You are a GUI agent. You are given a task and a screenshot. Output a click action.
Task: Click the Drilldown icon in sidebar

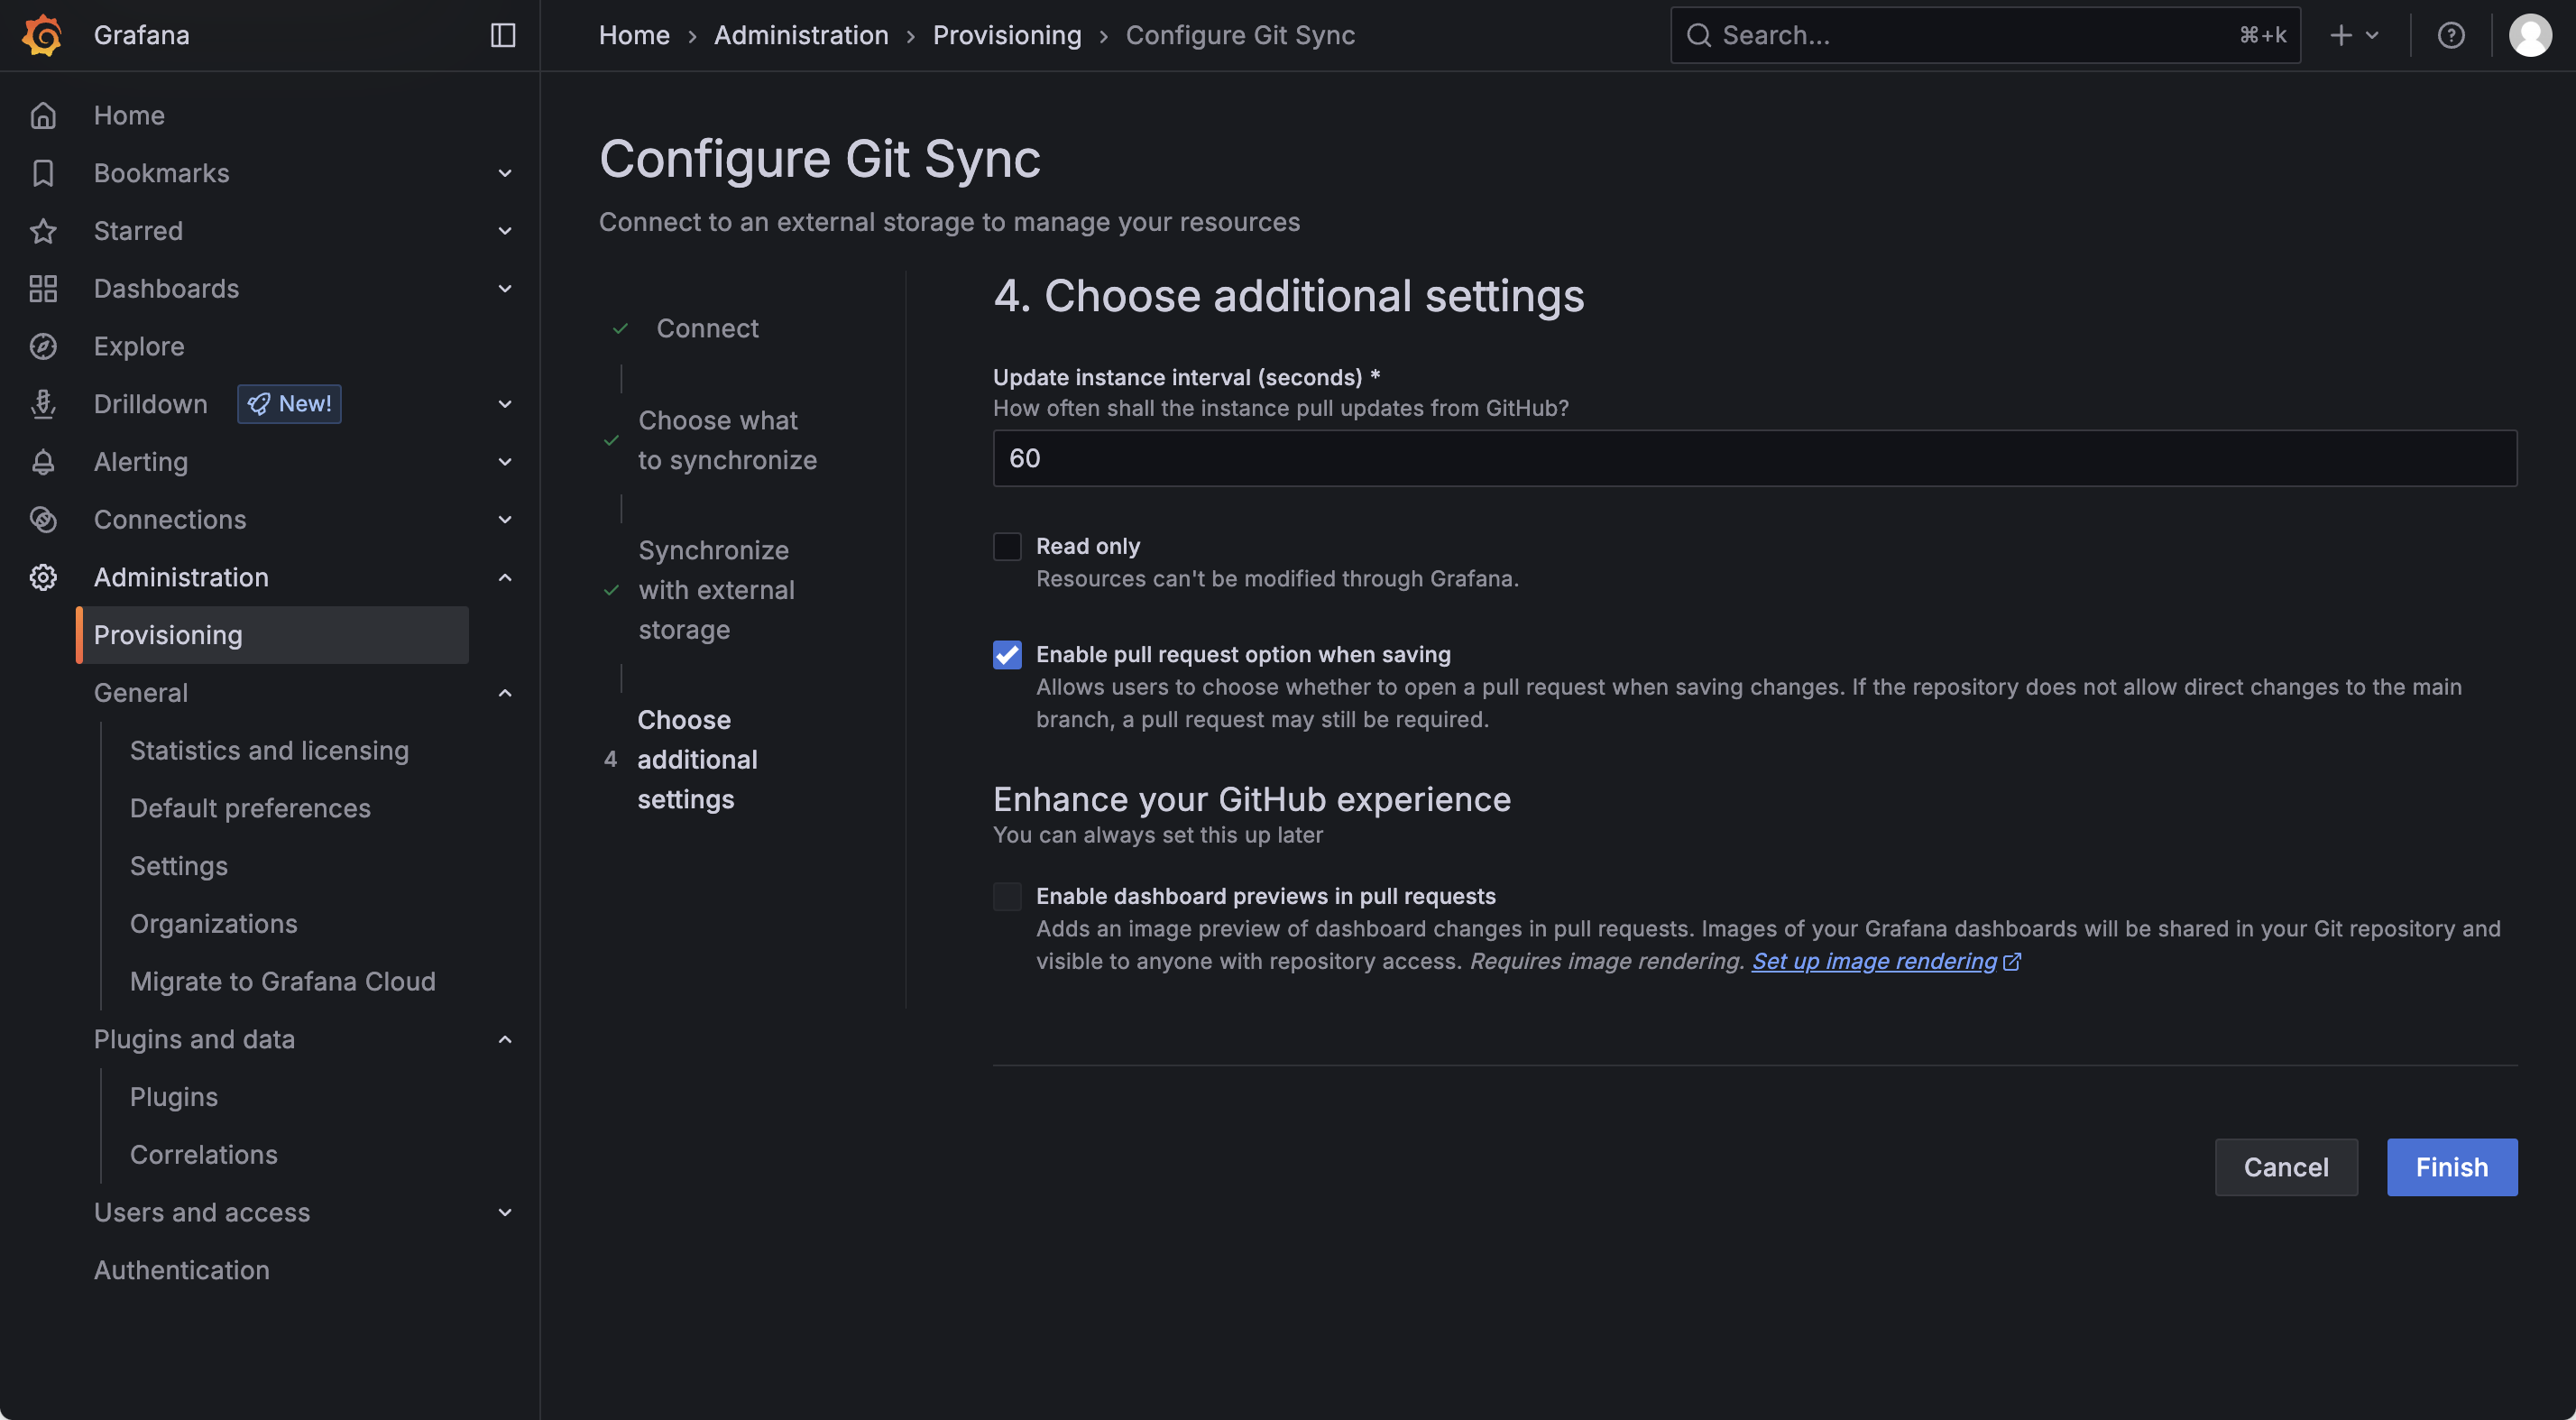[43, 404]
